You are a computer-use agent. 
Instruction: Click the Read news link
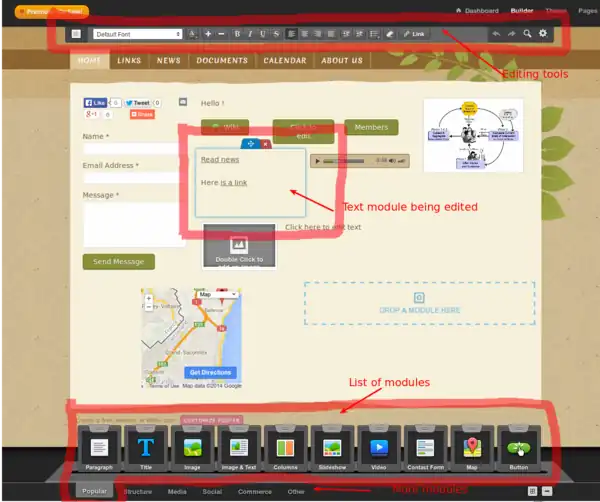coord(220,159)
